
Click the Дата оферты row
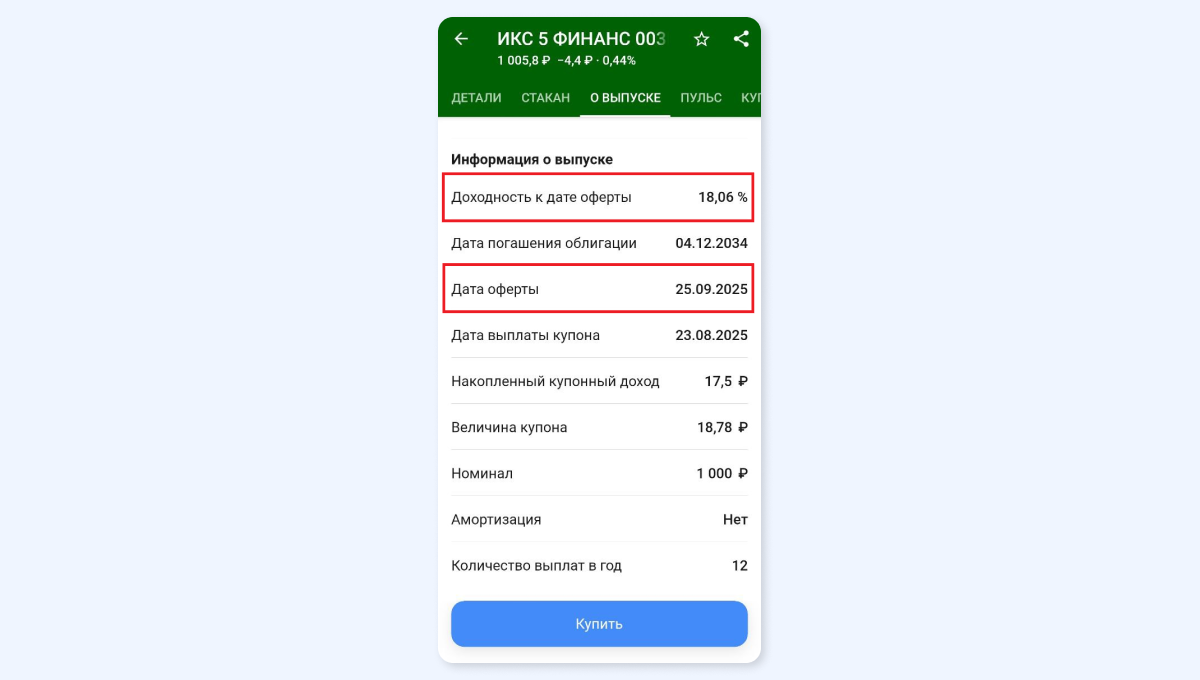tap(599, 289)
